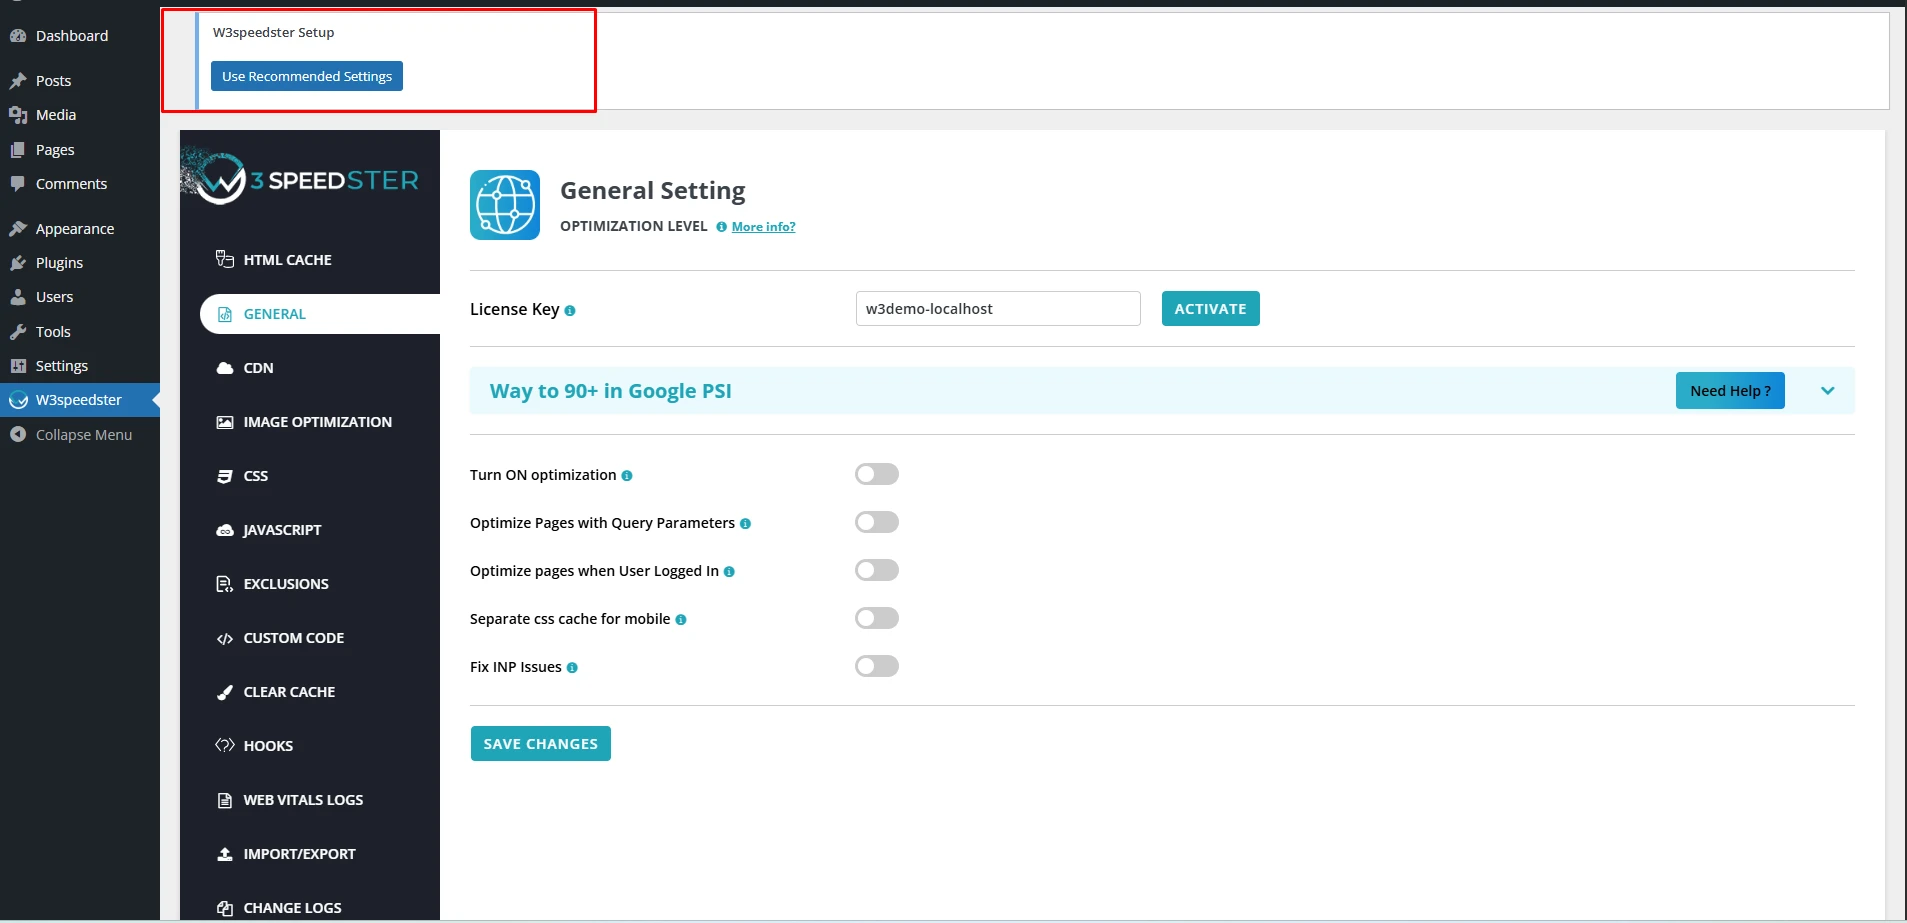Click info icon beside Optimize Pages with Query Parameters
Image resolution: width=1907 pixels, height=923 pixels.
(x=745, y=524)
